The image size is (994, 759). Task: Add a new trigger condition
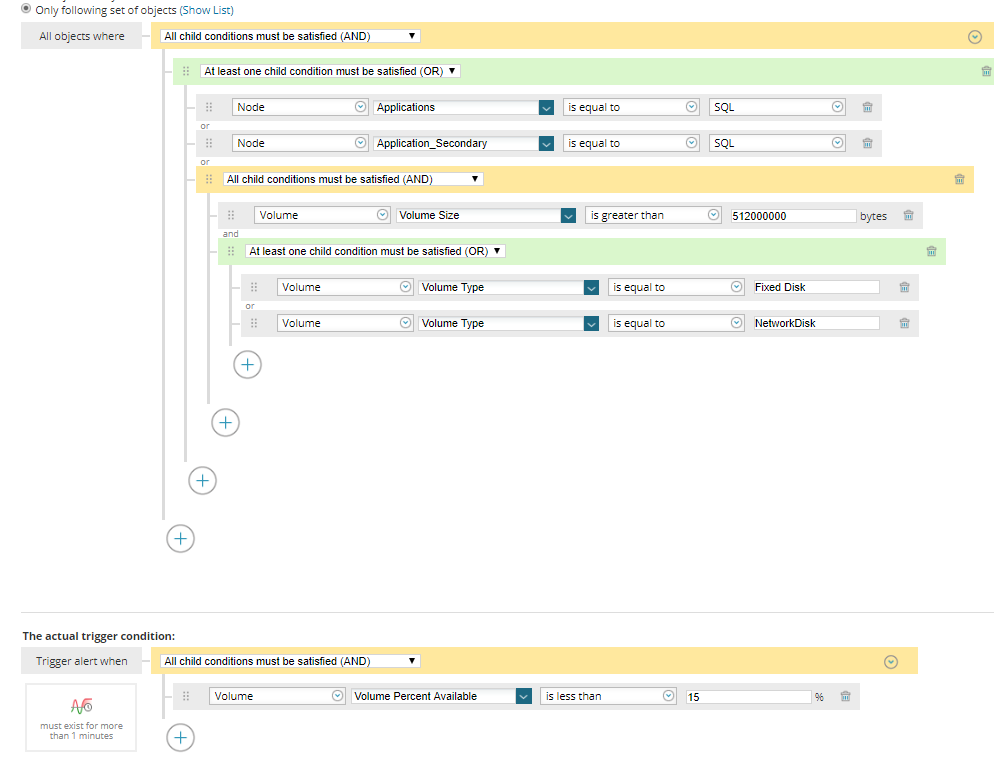point(180,737)
